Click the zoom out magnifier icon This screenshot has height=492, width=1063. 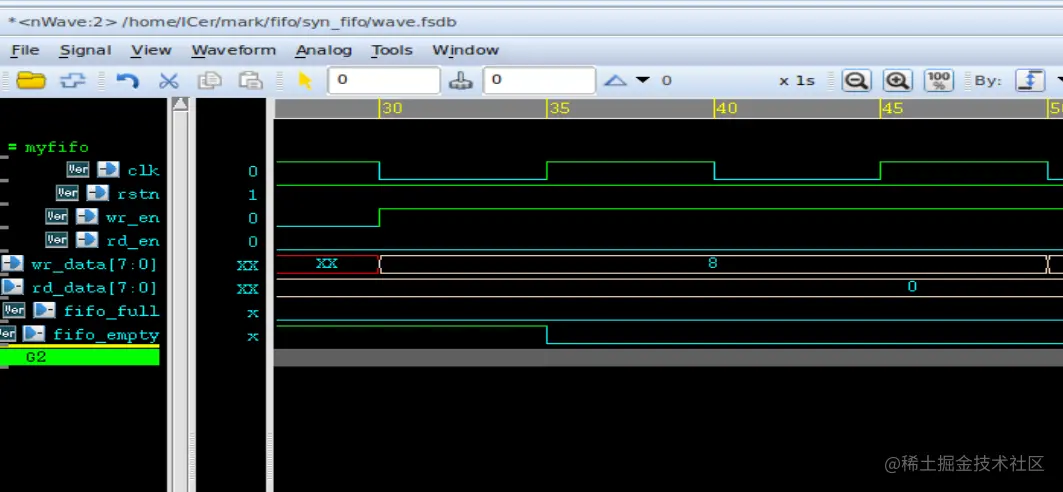point(856,81)
